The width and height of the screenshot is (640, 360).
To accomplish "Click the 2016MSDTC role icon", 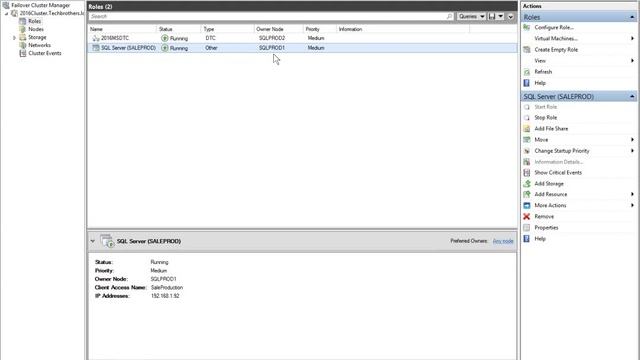I will pos(96,38).
